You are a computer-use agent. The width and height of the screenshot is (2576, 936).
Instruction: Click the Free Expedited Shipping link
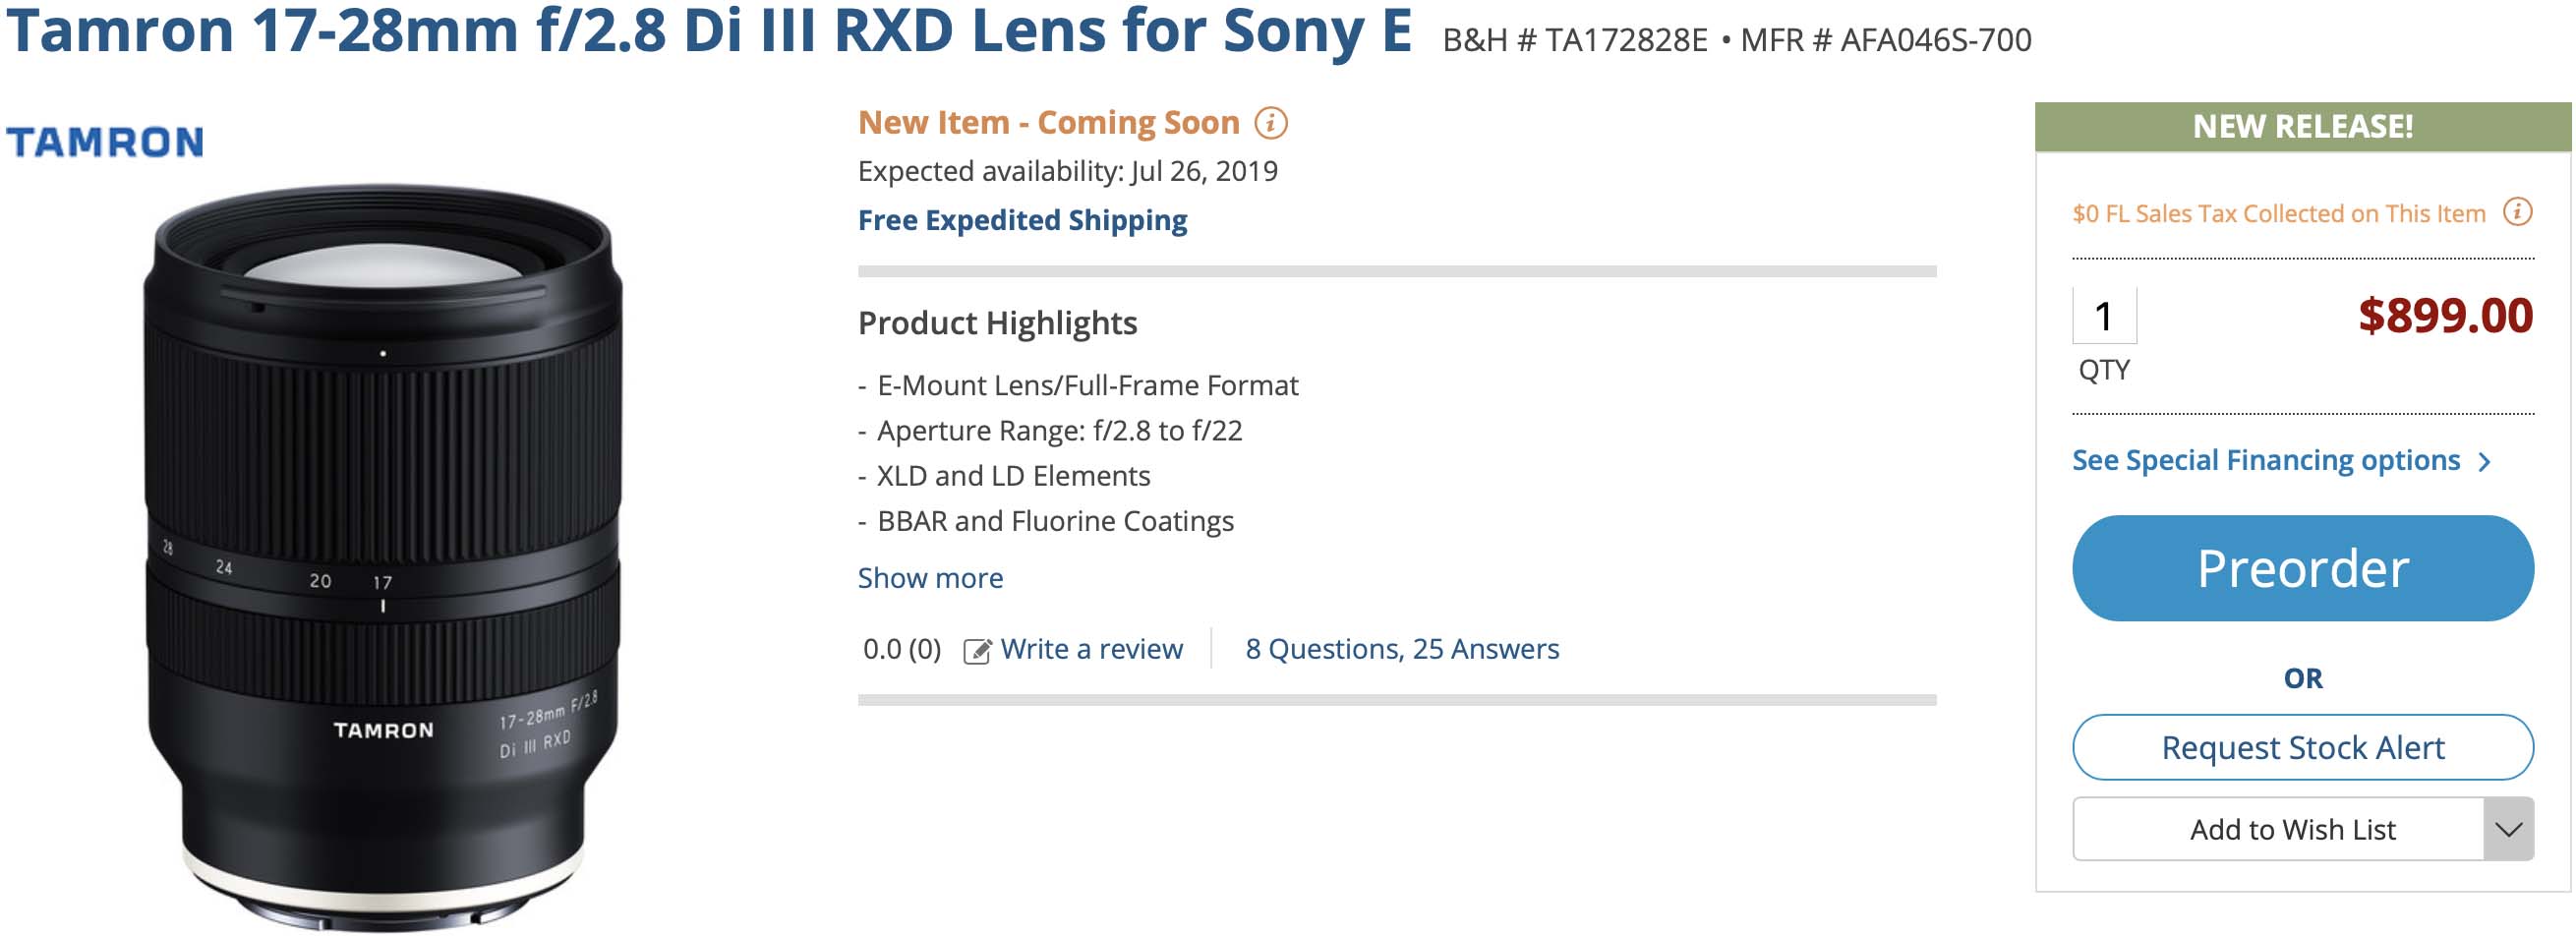tap(1022, 220)
